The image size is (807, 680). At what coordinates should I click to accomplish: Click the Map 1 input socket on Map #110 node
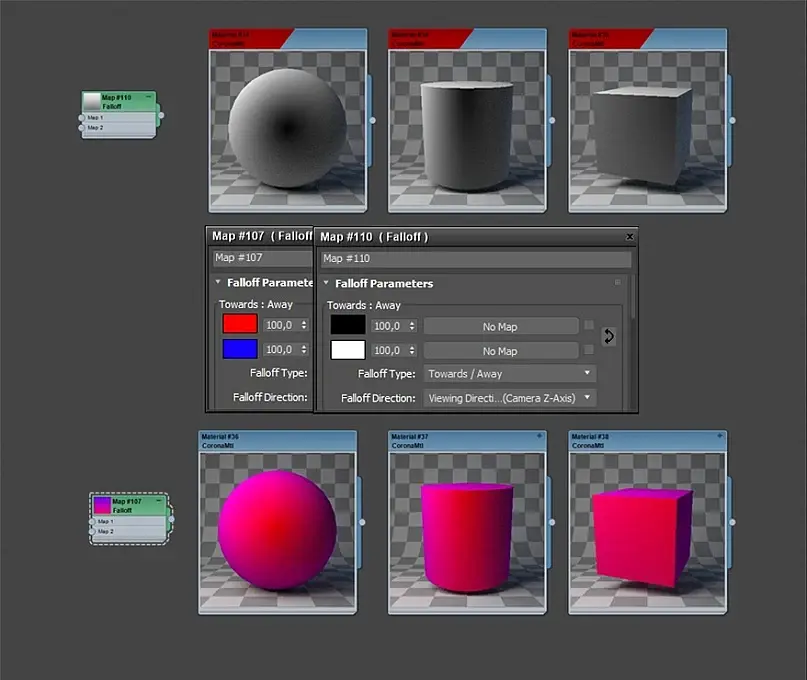point(81,118)
